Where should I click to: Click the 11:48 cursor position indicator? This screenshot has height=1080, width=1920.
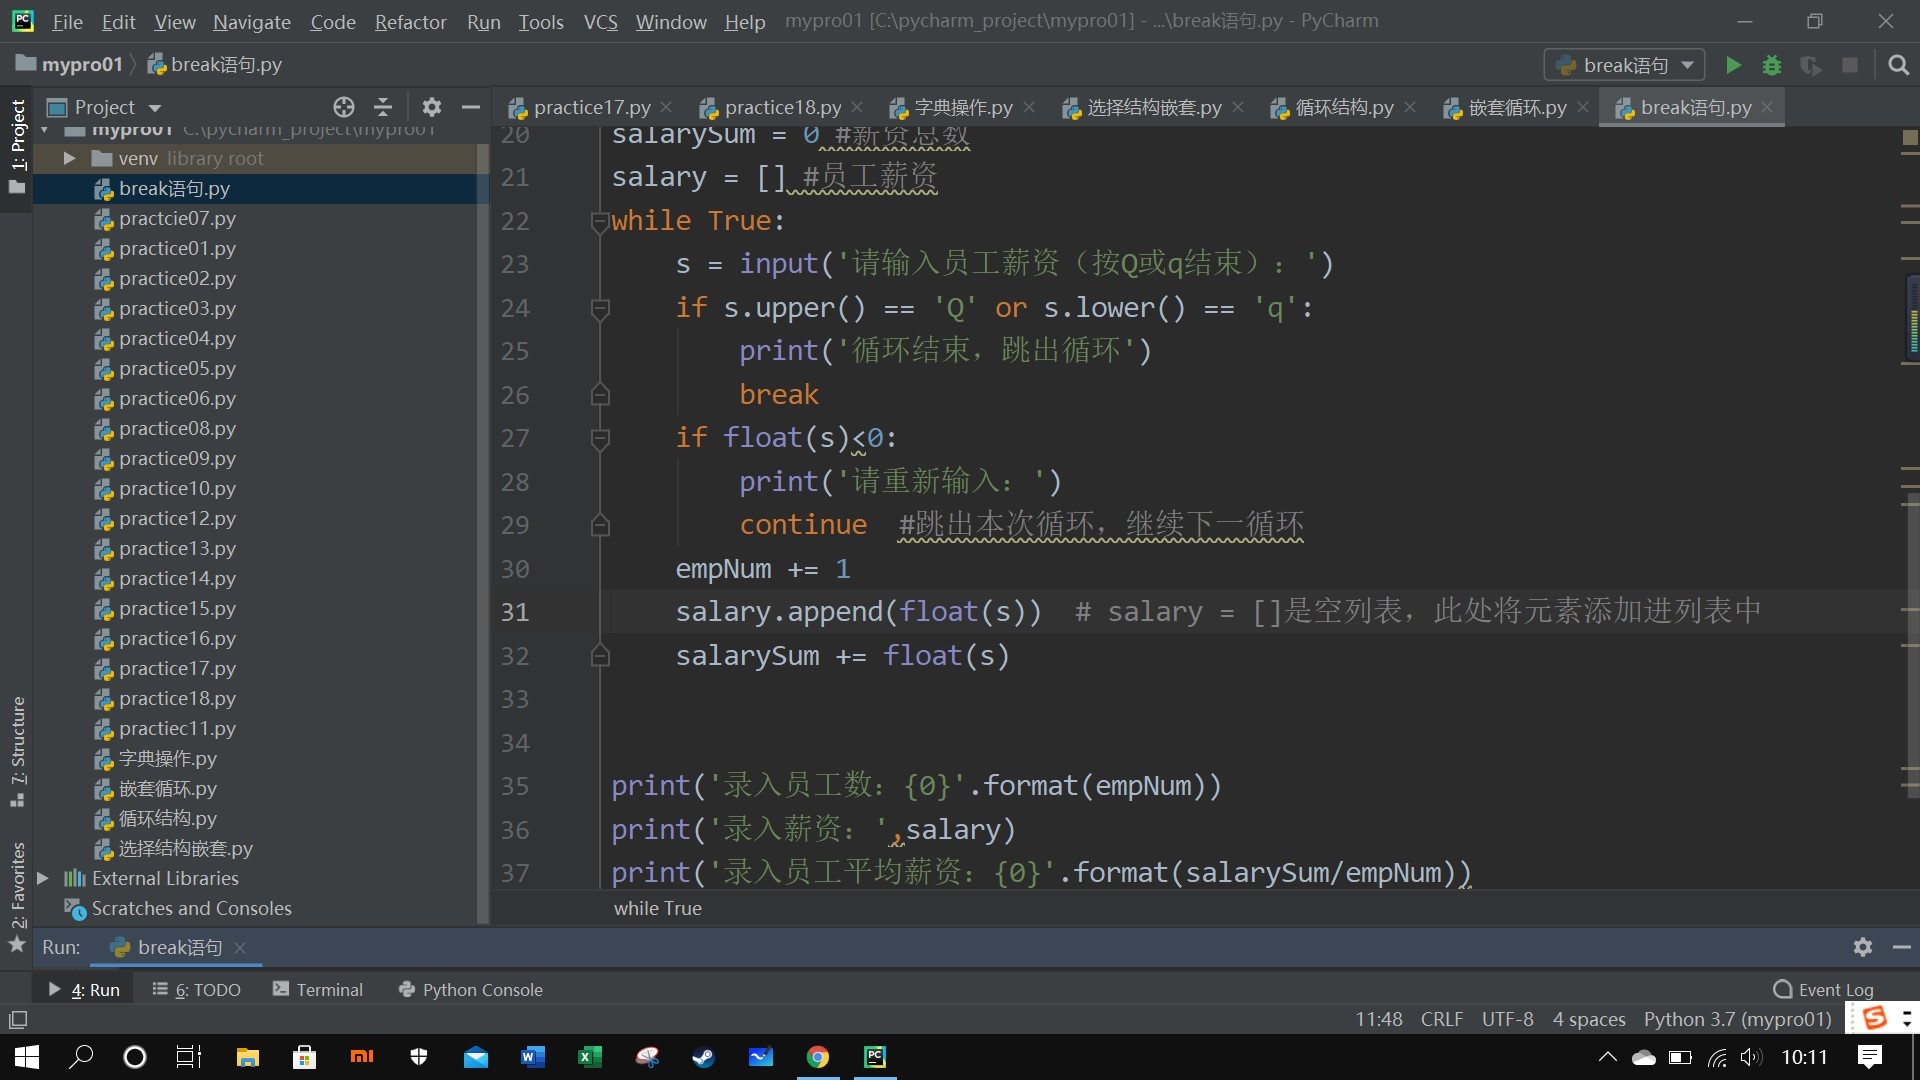pyautogui.click(x=1378, y=1019)
